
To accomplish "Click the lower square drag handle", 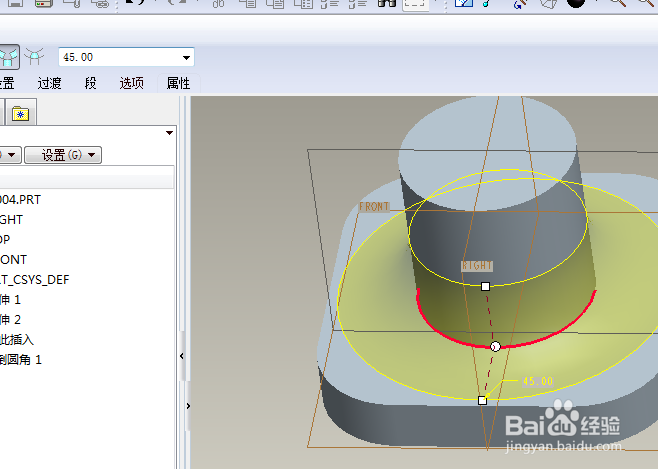I will click(483, 401).
